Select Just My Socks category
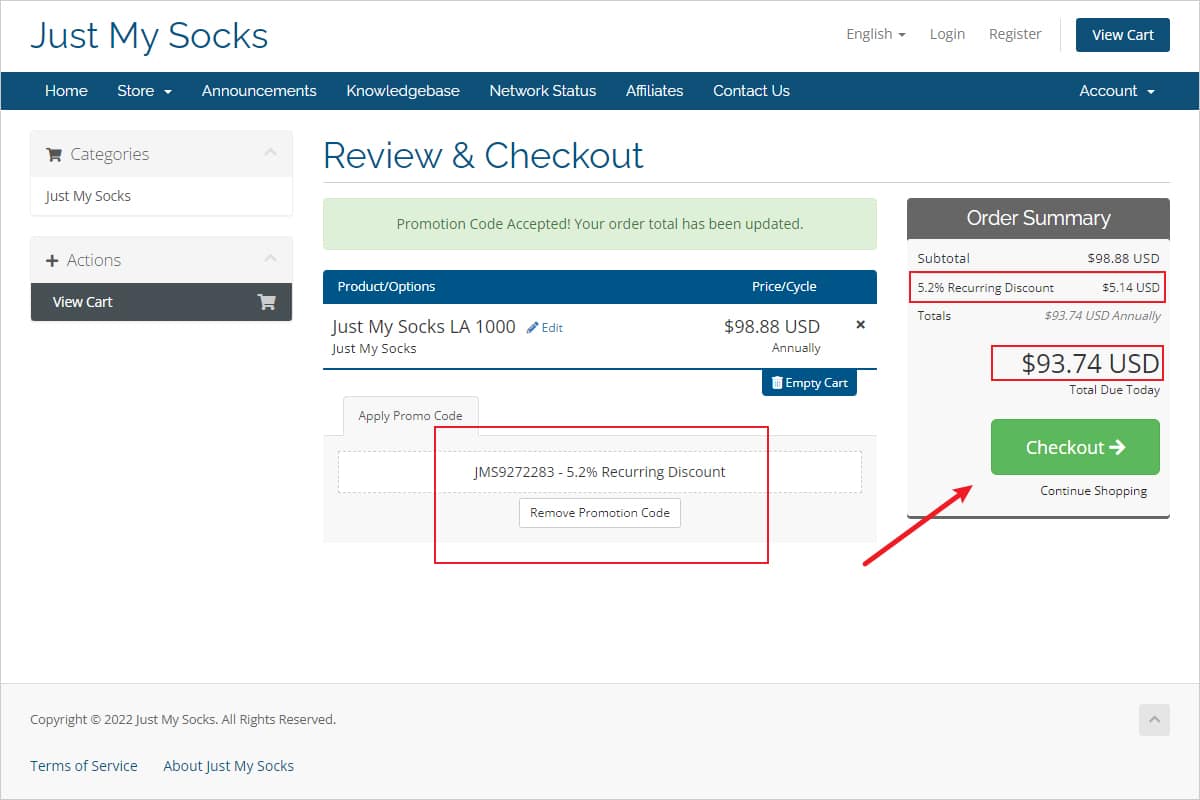Viewport: 1200px width, 800px height. 88,196
